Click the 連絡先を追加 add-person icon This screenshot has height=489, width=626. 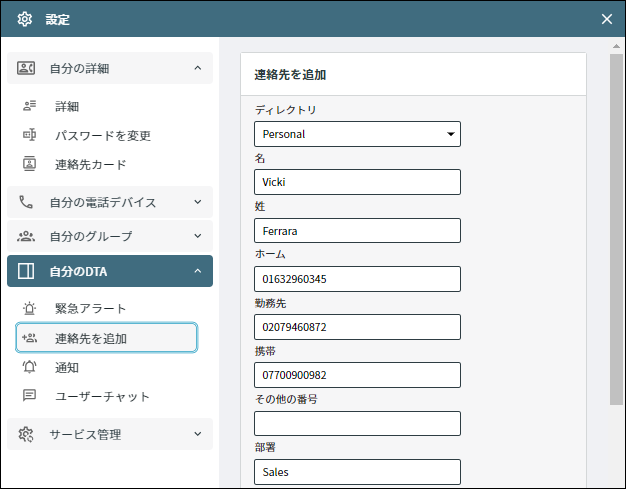tap(29, 338)
